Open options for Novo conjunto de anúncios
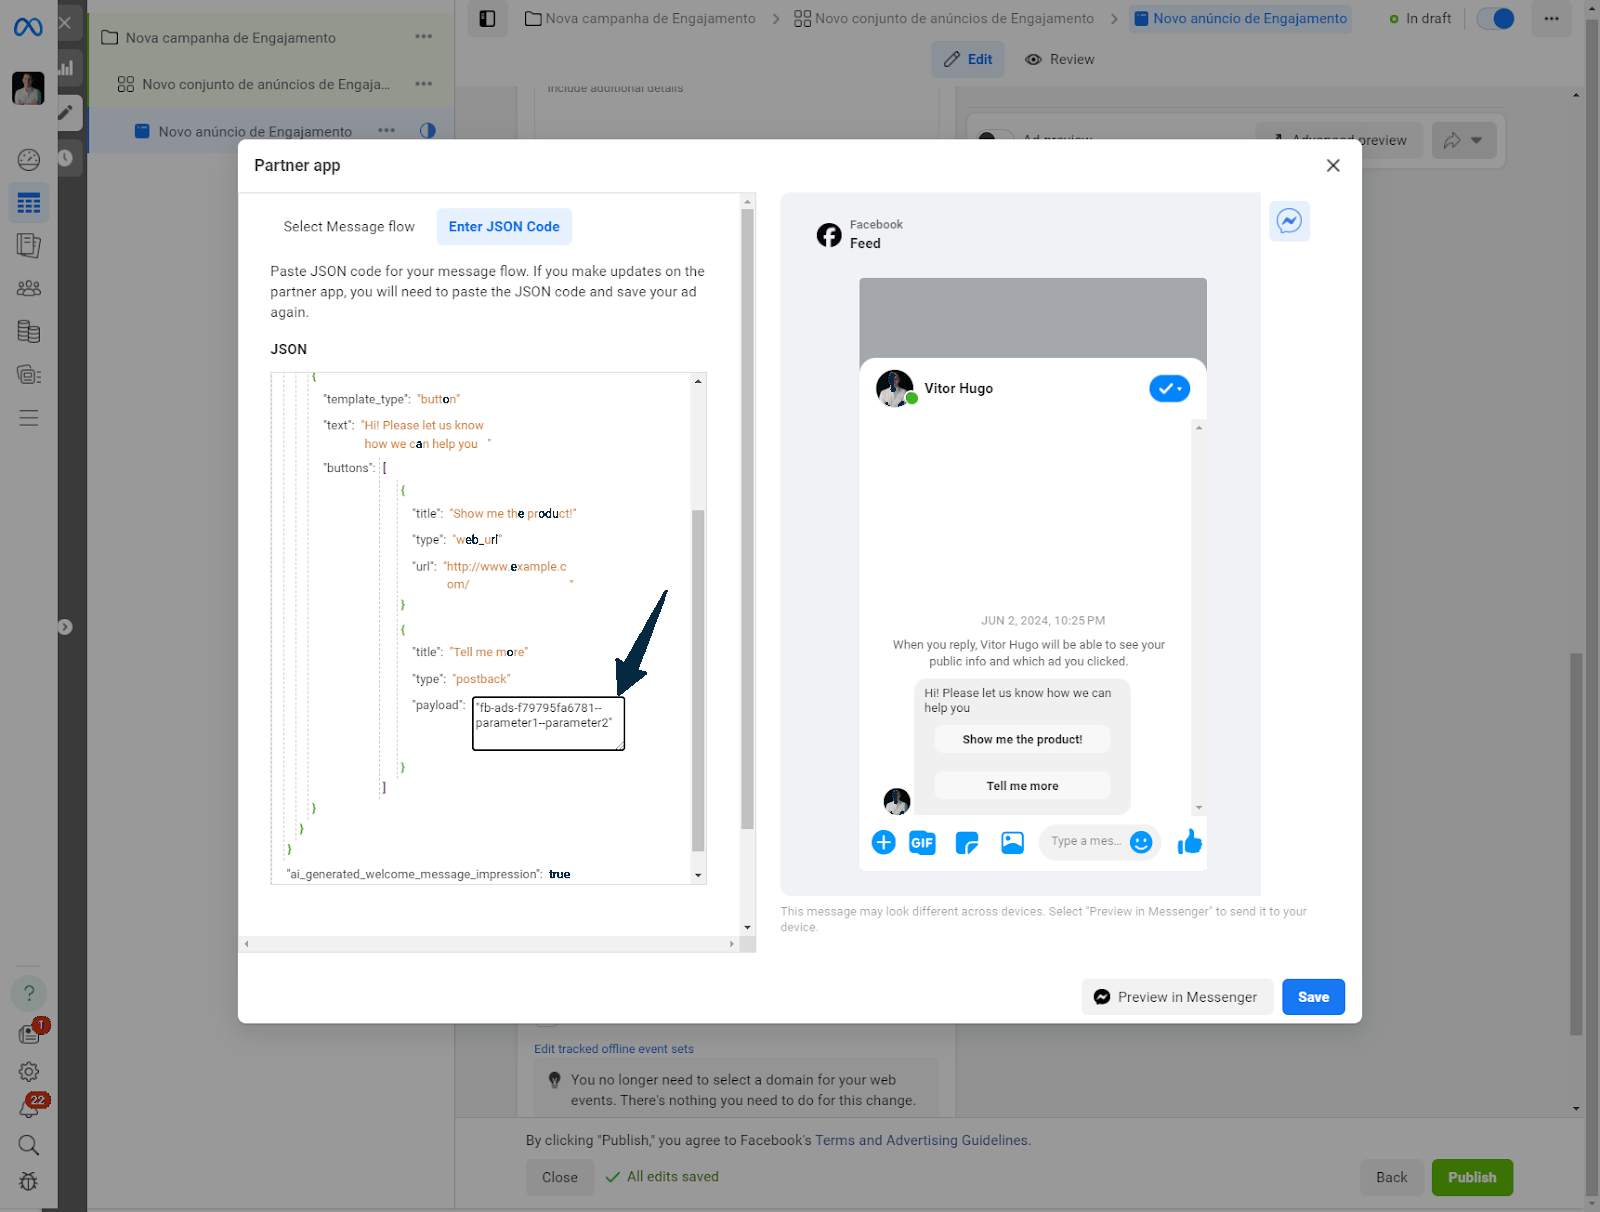1600x1212 pixels. tap(424, 84)
